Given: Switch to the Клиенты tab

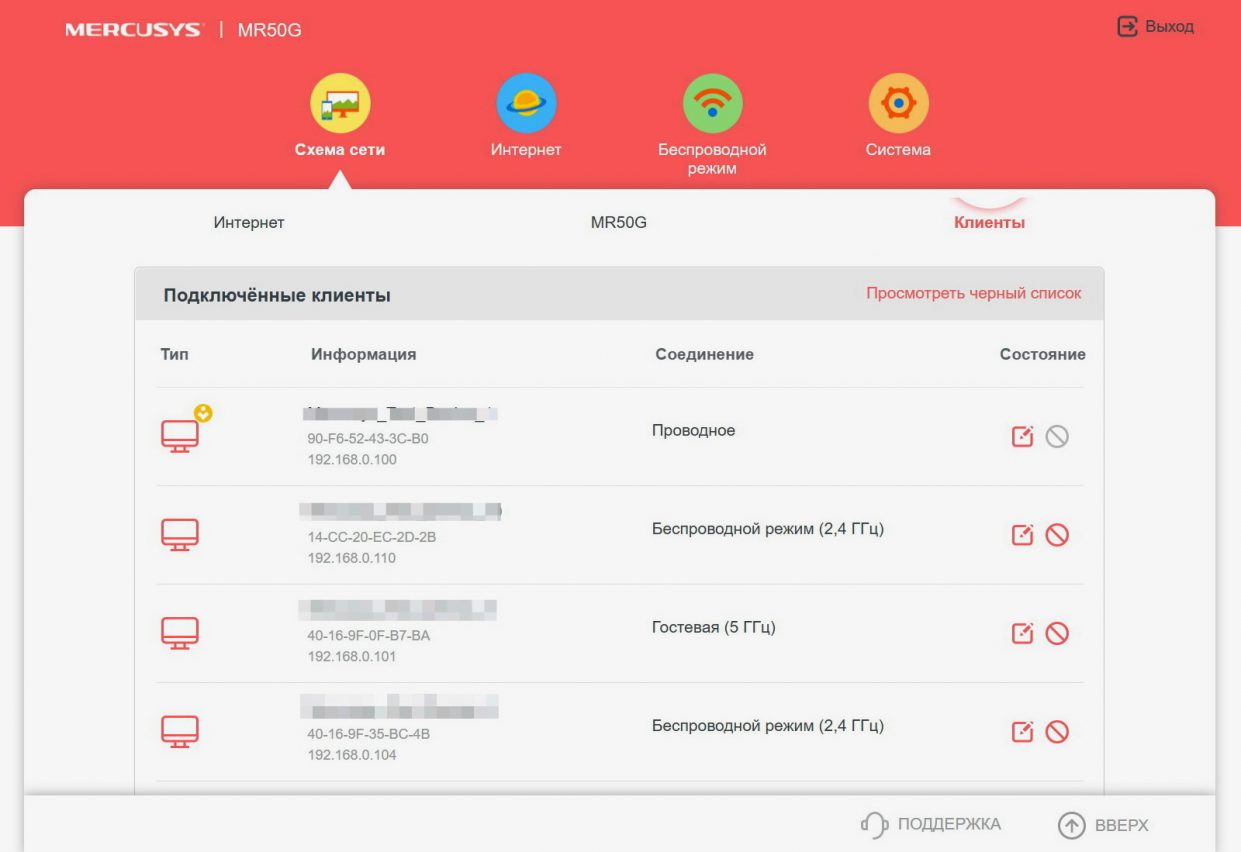Looking at the screenshot, I should tap(989, 222).
